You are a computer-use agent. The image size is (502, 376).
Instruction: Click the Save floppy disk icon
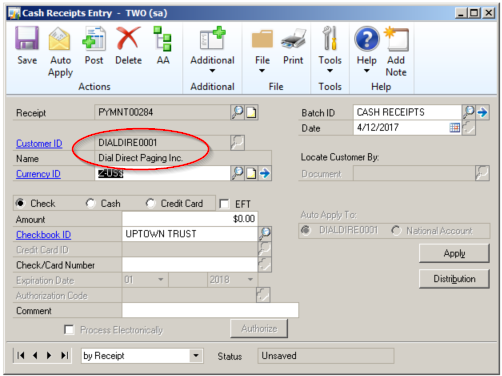click(x=27, y=39)
